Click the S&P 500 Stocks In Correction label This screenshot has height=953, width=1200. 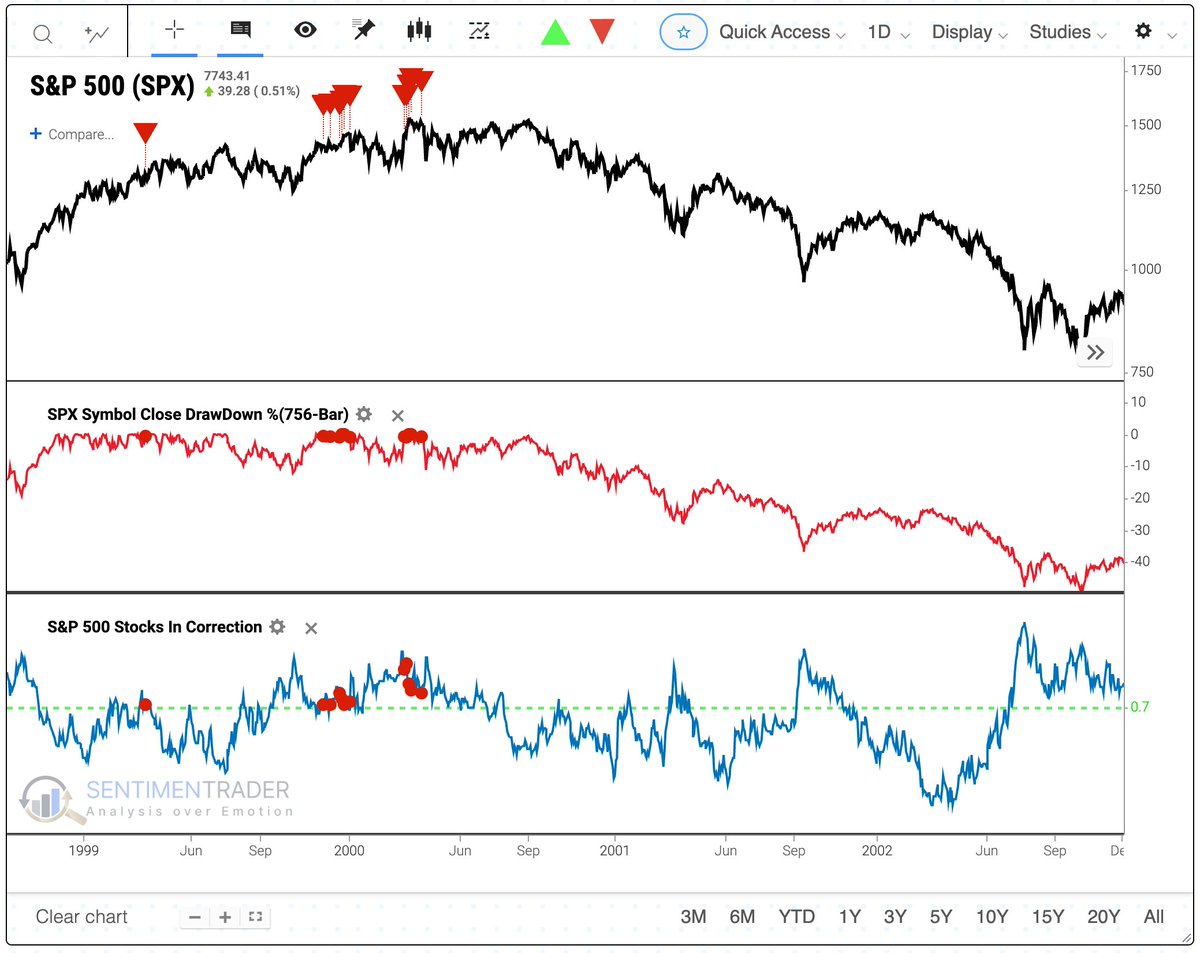coord(155,627)
